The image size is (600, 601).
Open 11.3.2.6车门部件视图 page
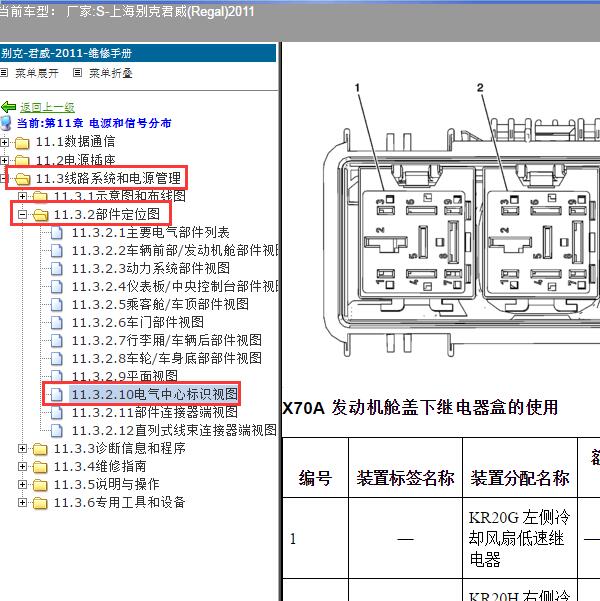(x=138, y=322)
